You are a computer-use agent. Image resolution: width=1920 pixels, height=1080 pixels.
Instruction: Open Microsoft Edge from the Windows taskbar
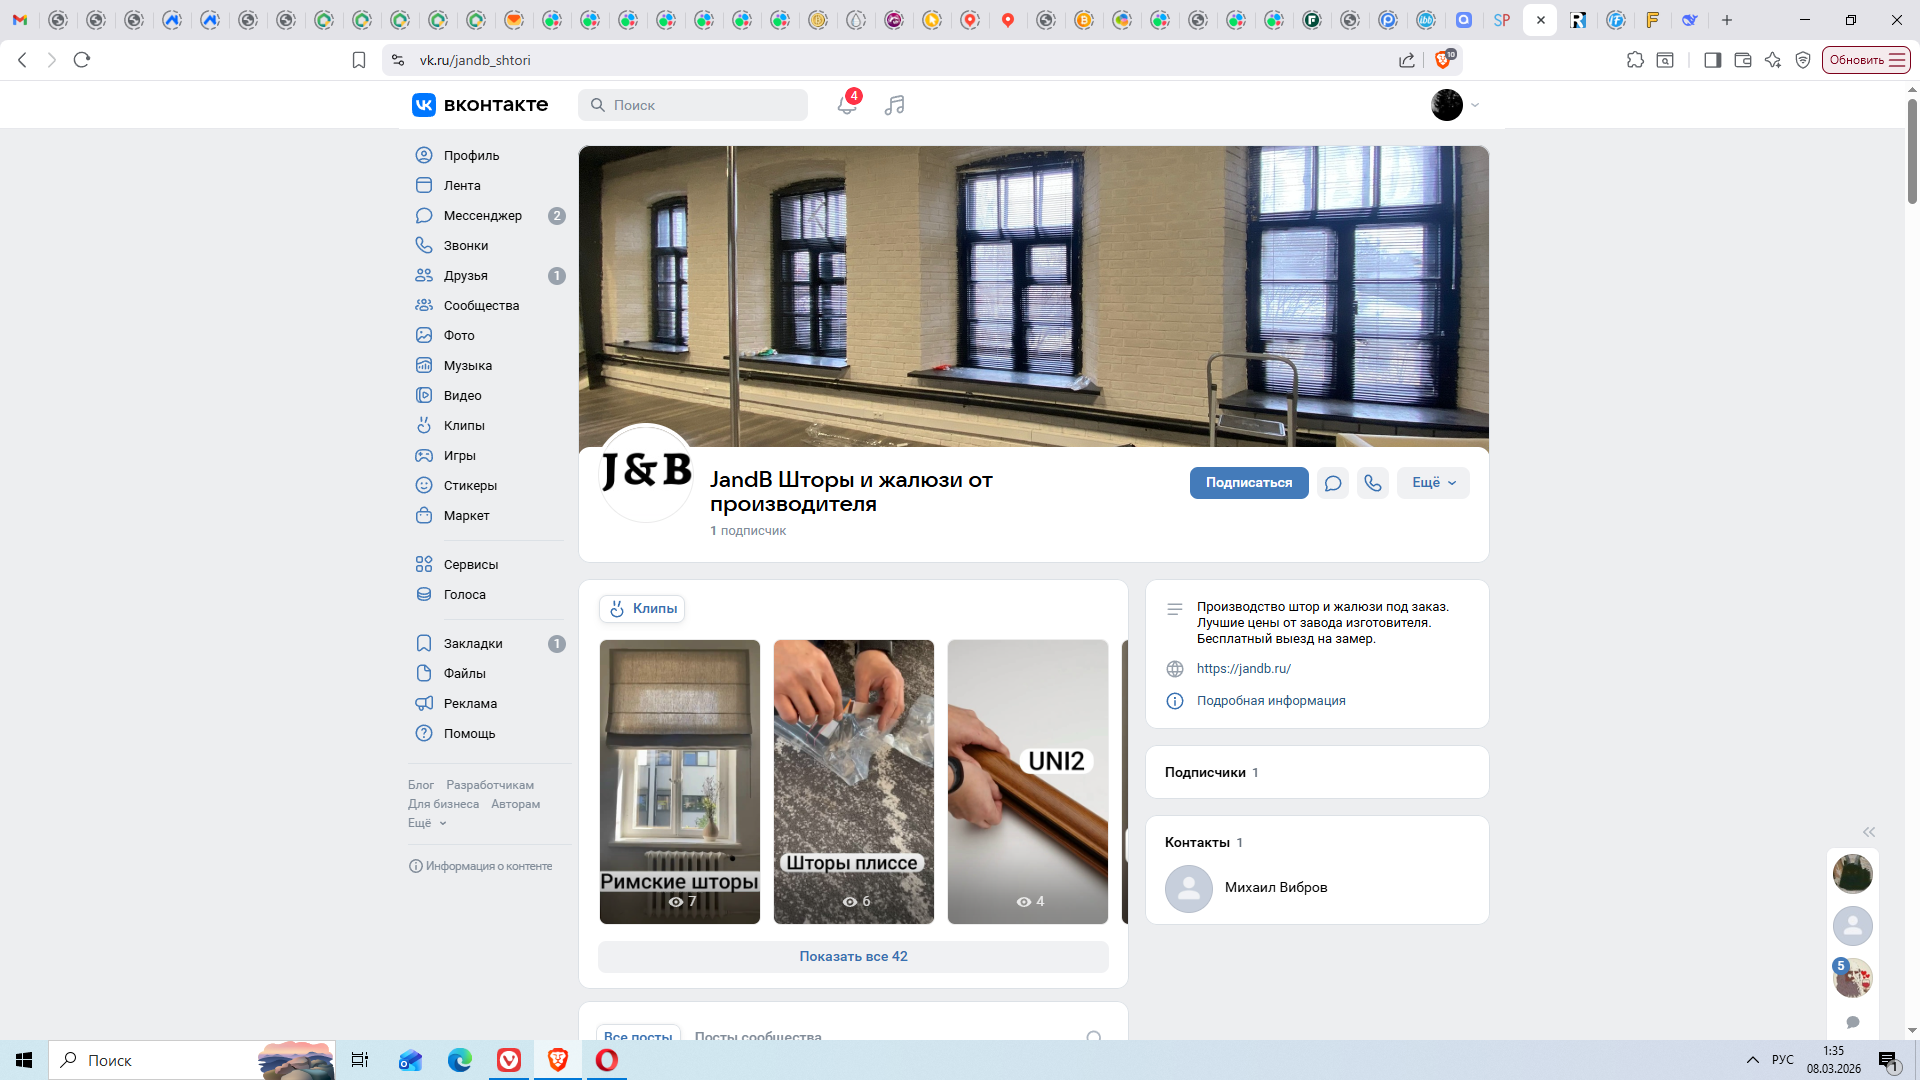(459, 1060)
